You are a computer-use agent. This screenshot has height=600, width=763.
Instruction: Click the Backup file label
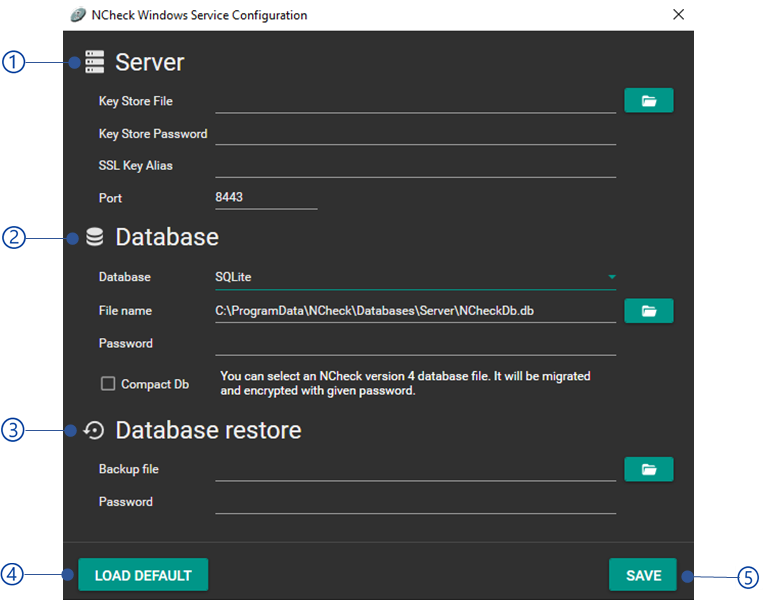point(128,469)
